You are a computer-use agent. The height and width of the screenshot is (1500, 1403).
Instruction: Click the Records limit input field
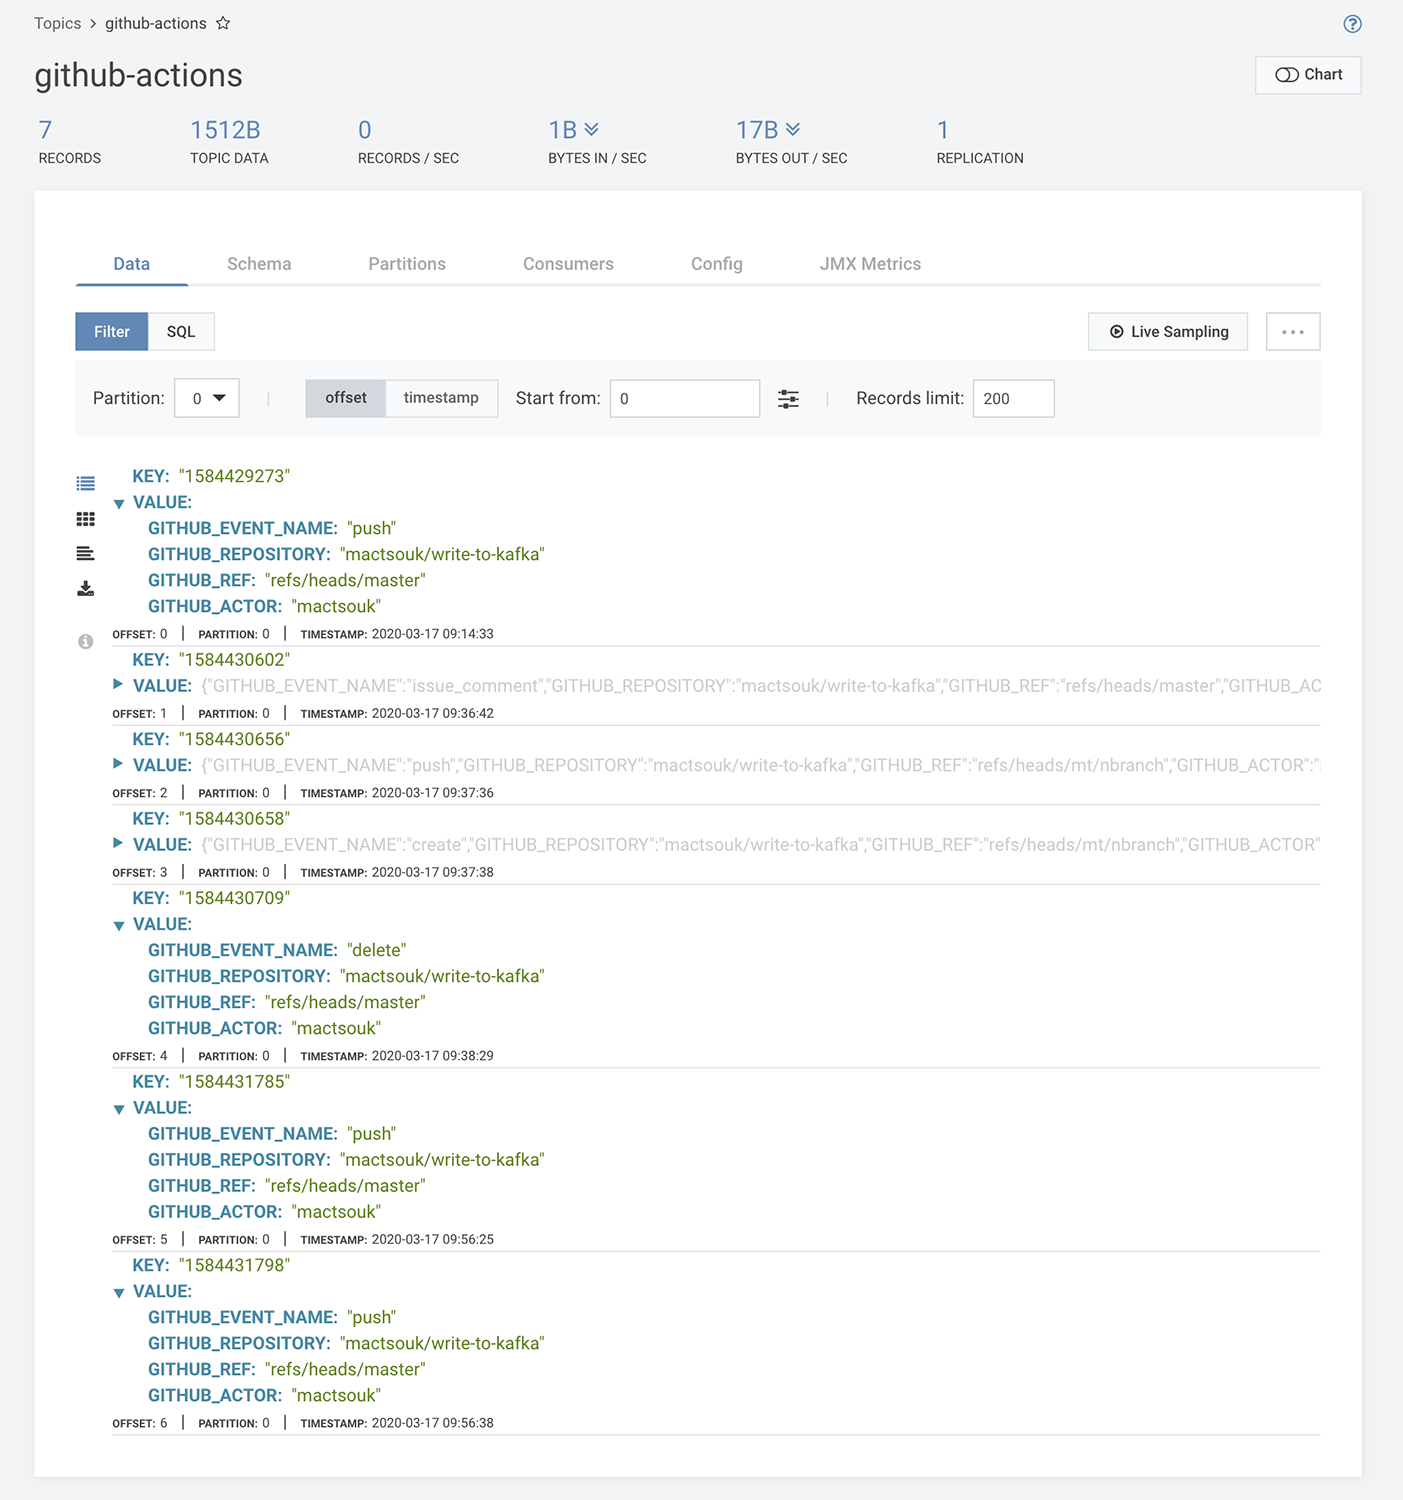1013,398
